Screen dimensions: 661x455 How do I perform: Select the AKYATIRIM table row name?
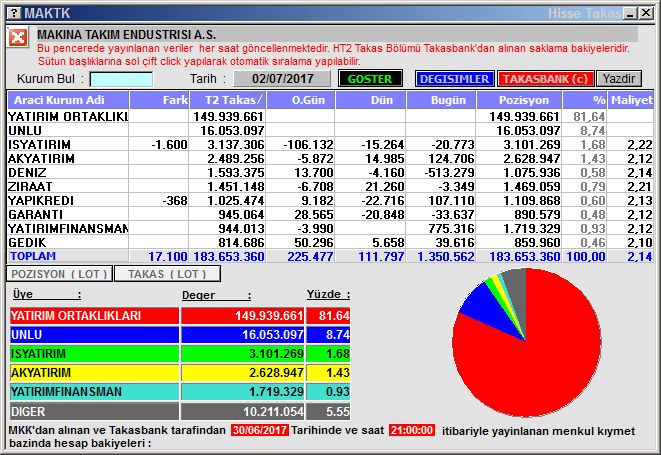click(41, 158)
